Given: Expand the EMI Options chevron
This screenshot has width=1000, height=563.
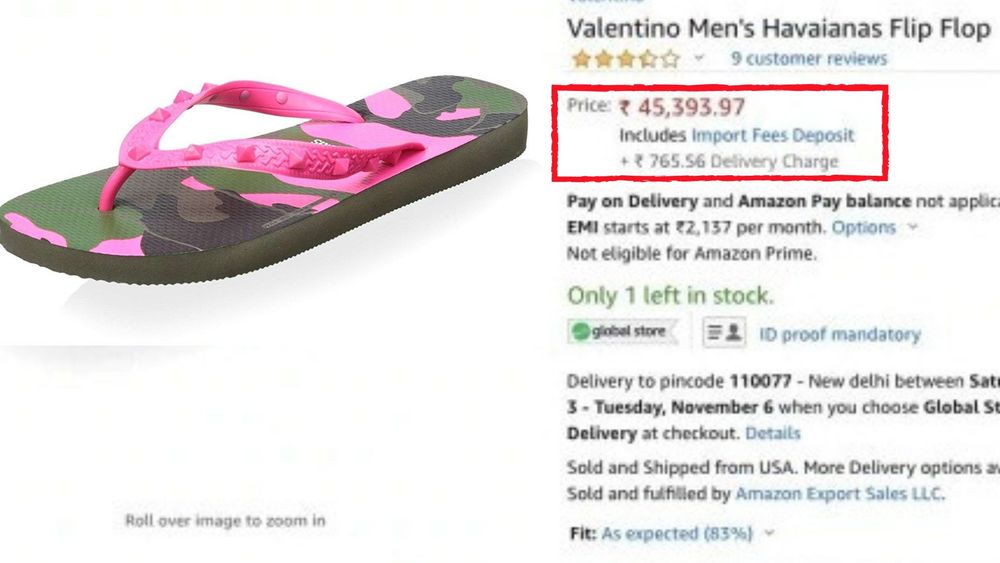Looking at the screenshot, I should point(912,227).
